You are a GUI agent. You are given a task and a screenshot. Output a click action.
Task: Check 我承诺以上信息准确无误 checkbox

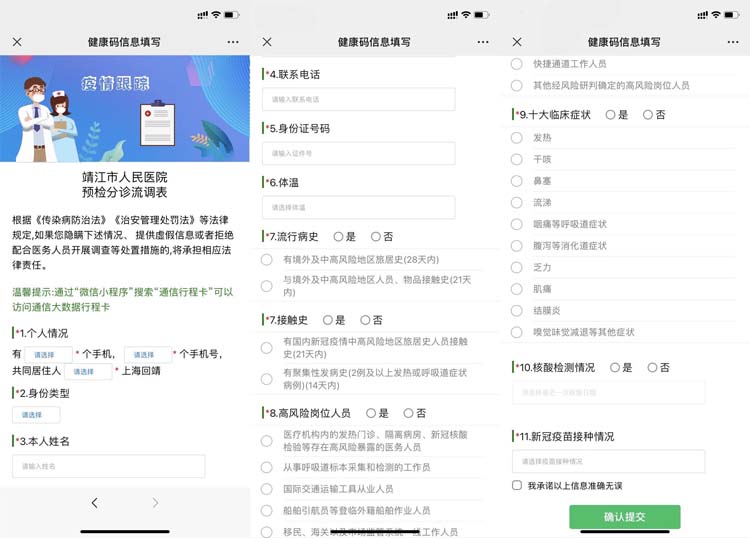517,485
